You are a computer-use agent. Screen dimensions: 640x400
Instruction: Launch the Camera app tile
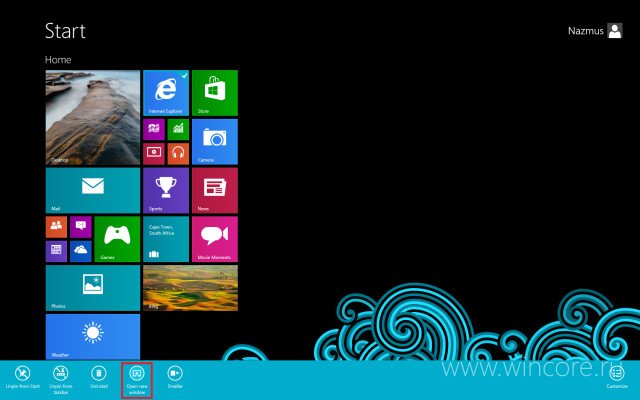pyautogui.click(x=215, y=142)
